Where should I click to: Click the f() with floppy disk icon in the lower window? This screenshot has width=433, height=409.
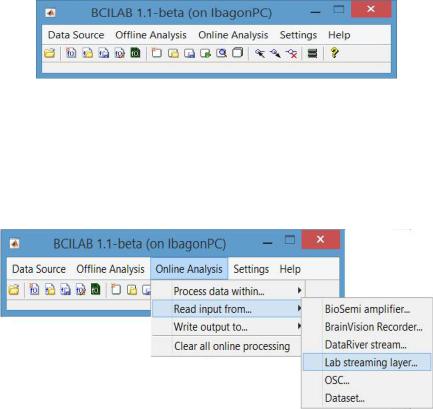click(65, 290)
